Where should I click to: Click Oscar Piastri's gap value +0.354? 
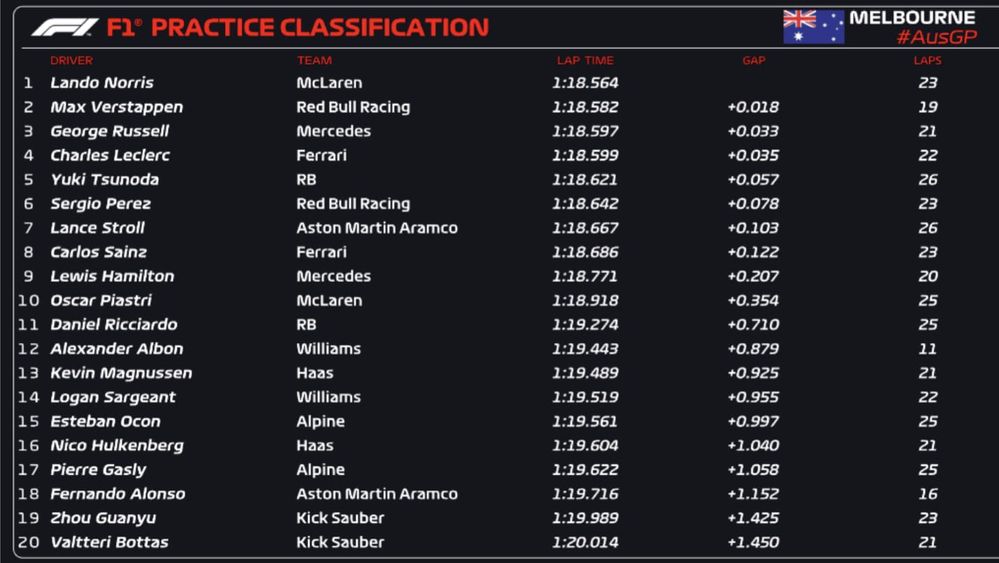[x=753, y=301]
